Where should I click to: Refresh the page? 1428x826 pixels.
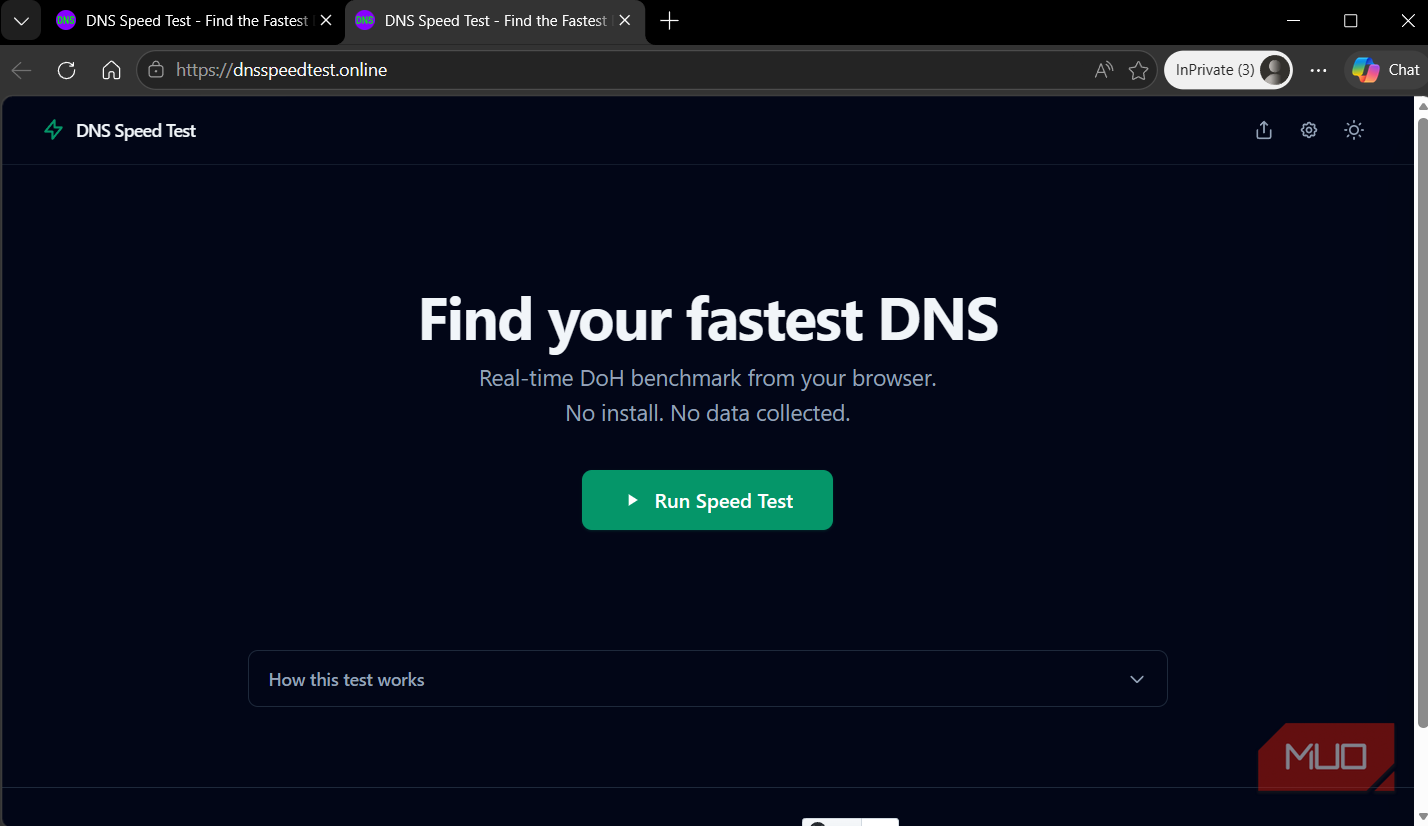coord(67,70)
